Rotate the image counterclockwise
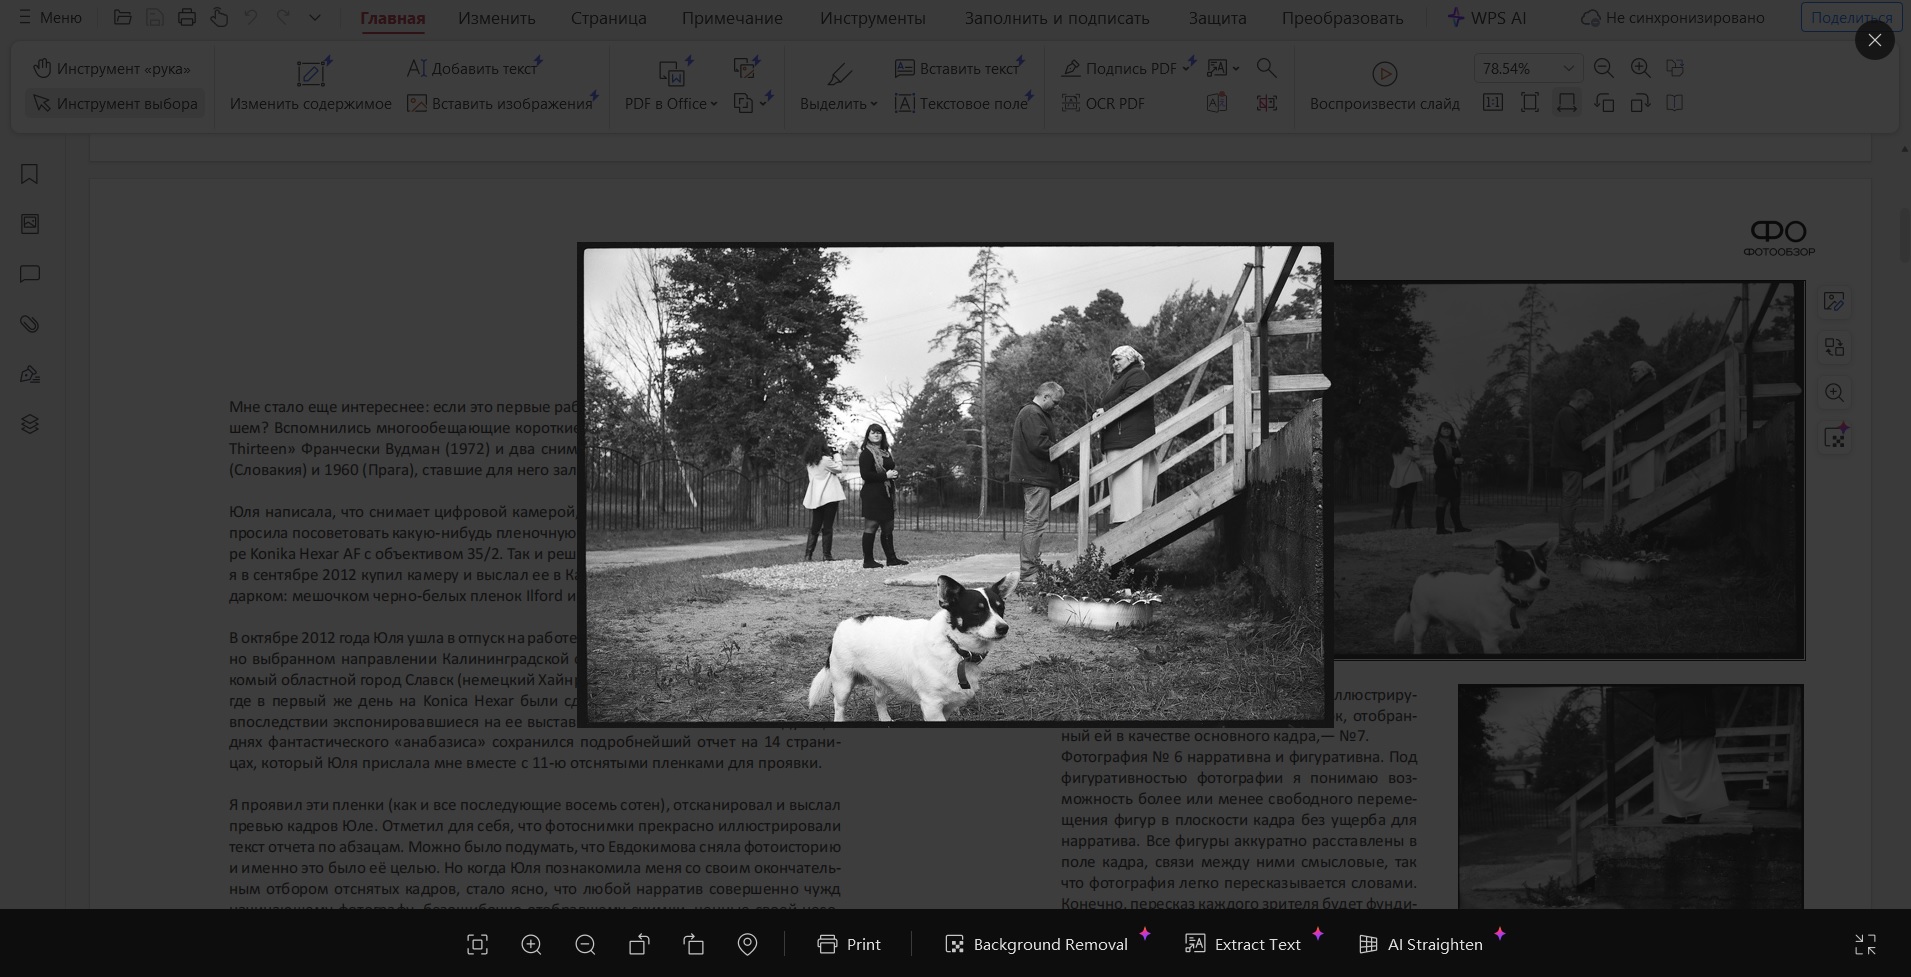Image resolution: width=1911 pixels, height=977 pixels. pyautogui.click(x=639, y=944)
